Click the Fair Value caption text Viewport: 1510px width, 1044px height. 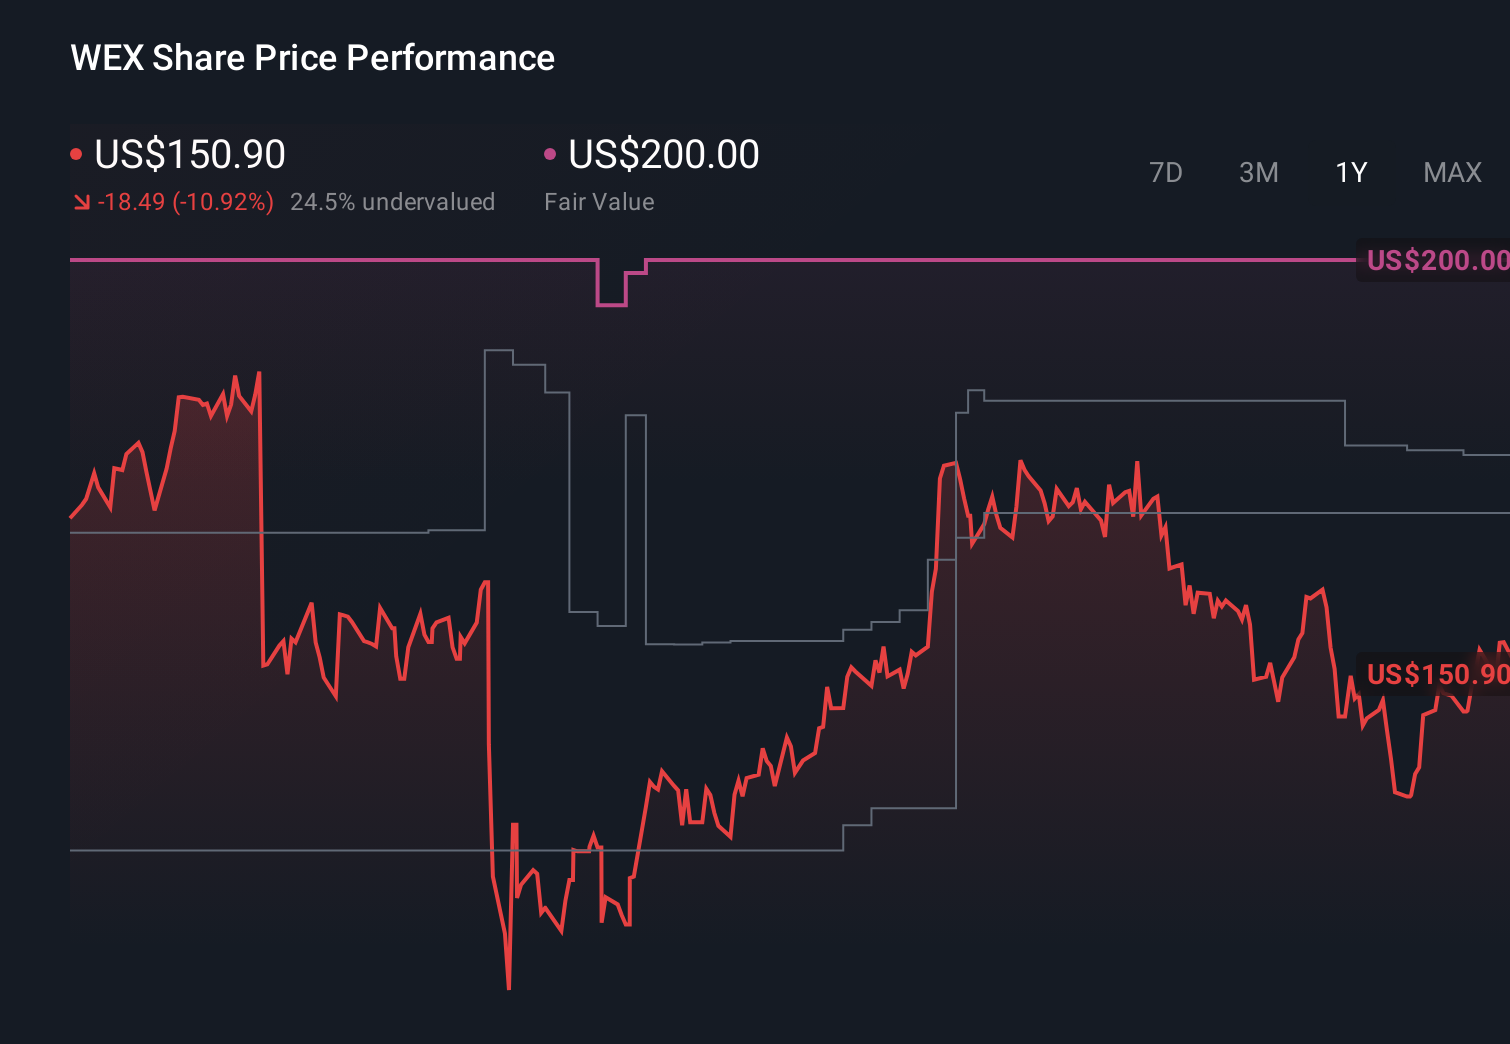point(599,202)
